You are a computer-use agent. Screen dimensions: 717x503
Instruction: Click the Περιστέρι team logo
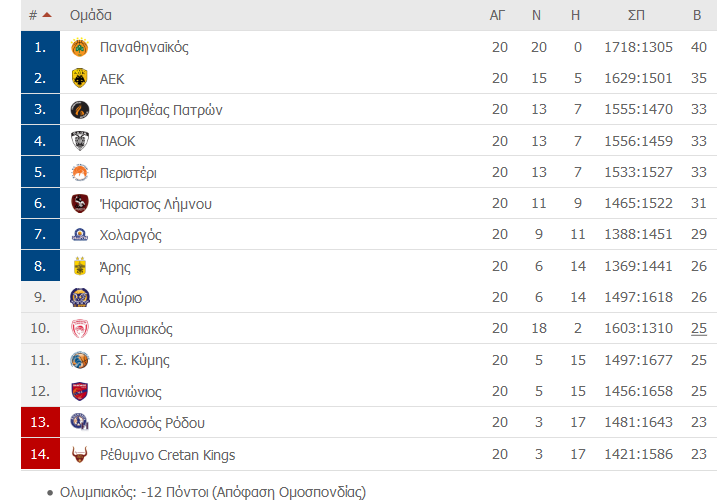(80, 172)
